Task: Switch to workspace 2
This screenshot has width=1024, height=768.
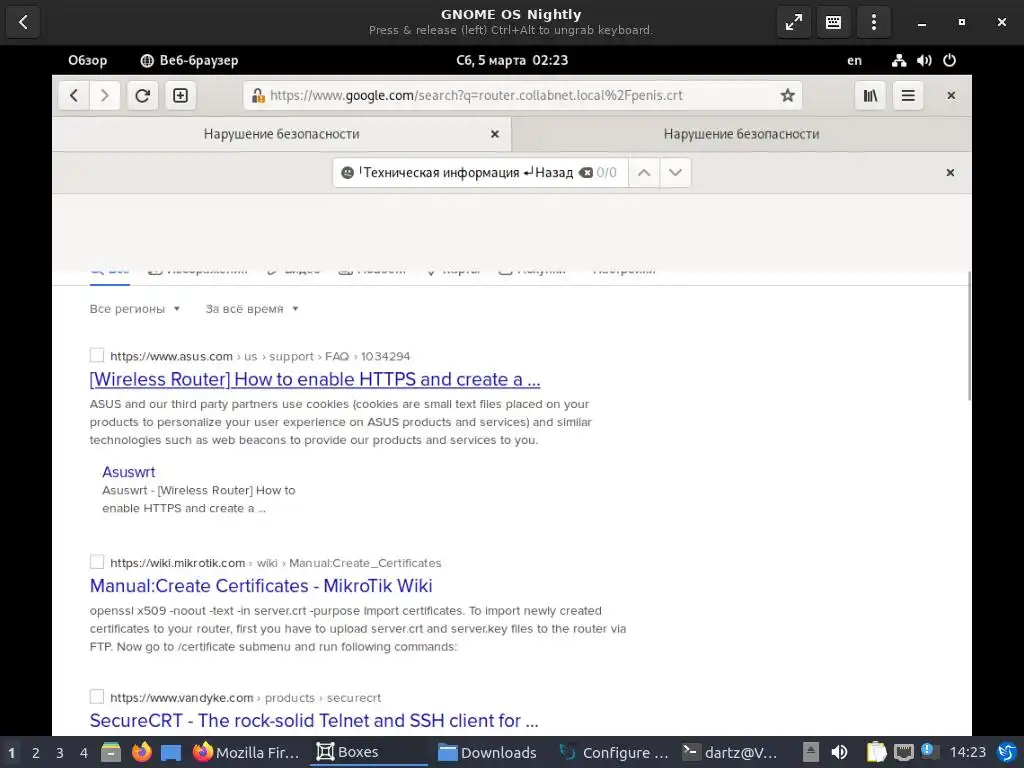Action: click(x=36, y=753)
